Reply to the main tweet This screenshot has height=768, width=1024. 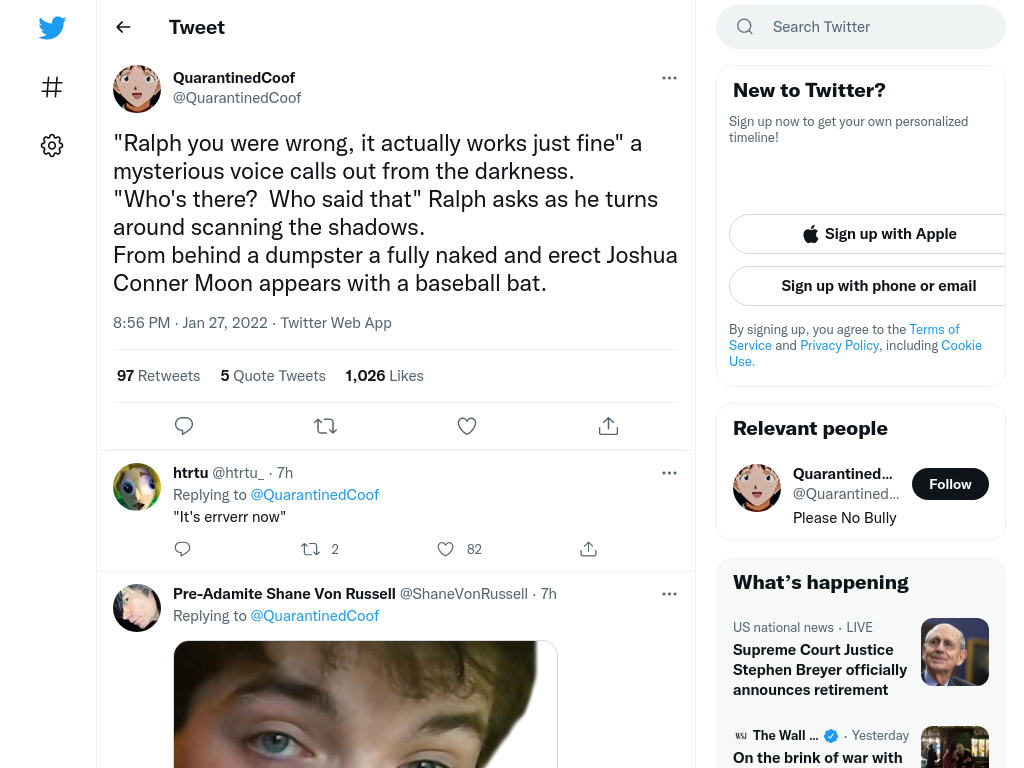pos(184,426)
